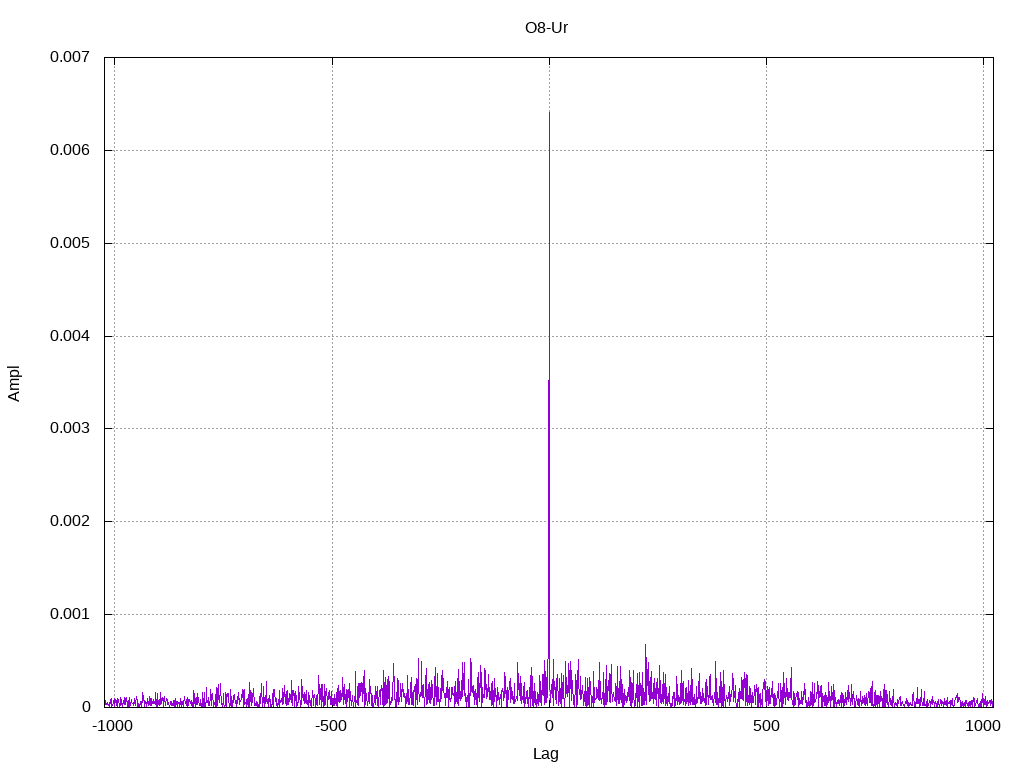Click the 0.002 y-axis tick label
1024x768 pixels.
[x=70, y=521]
